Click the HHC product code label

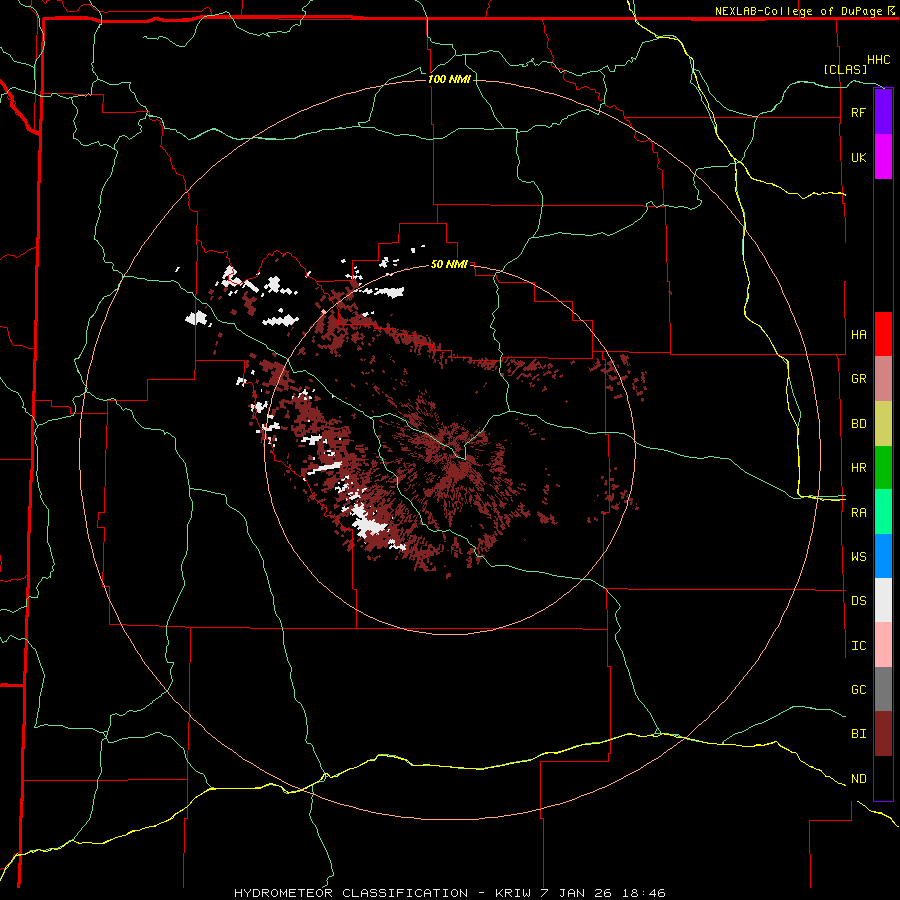click(879, 60)
